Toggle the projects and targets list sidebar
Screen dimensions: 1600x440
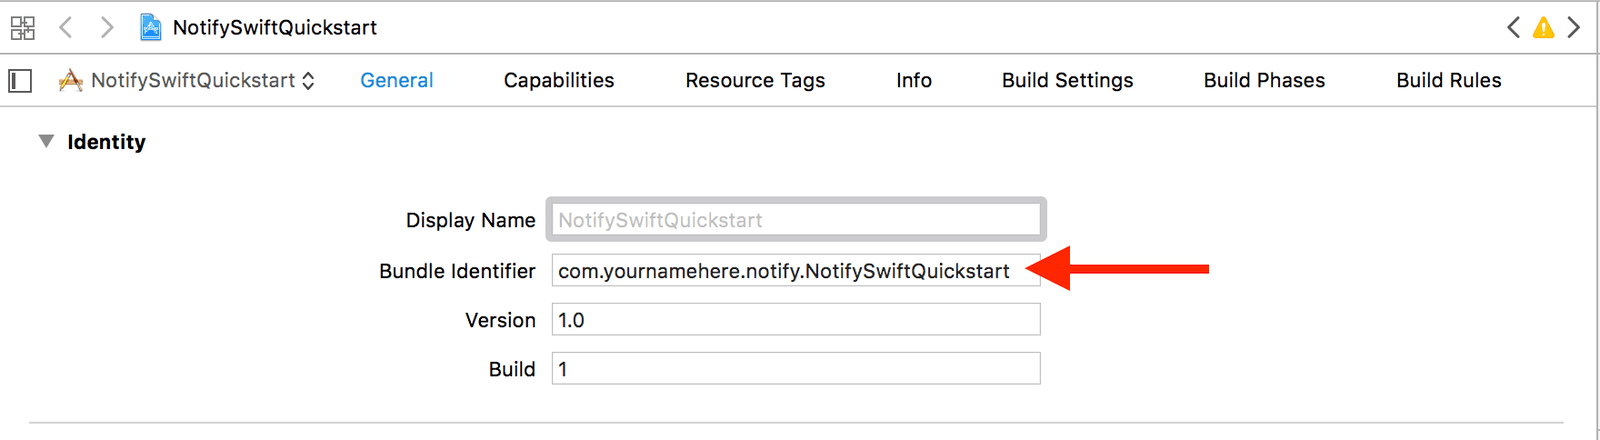click(x=20, y=81)
